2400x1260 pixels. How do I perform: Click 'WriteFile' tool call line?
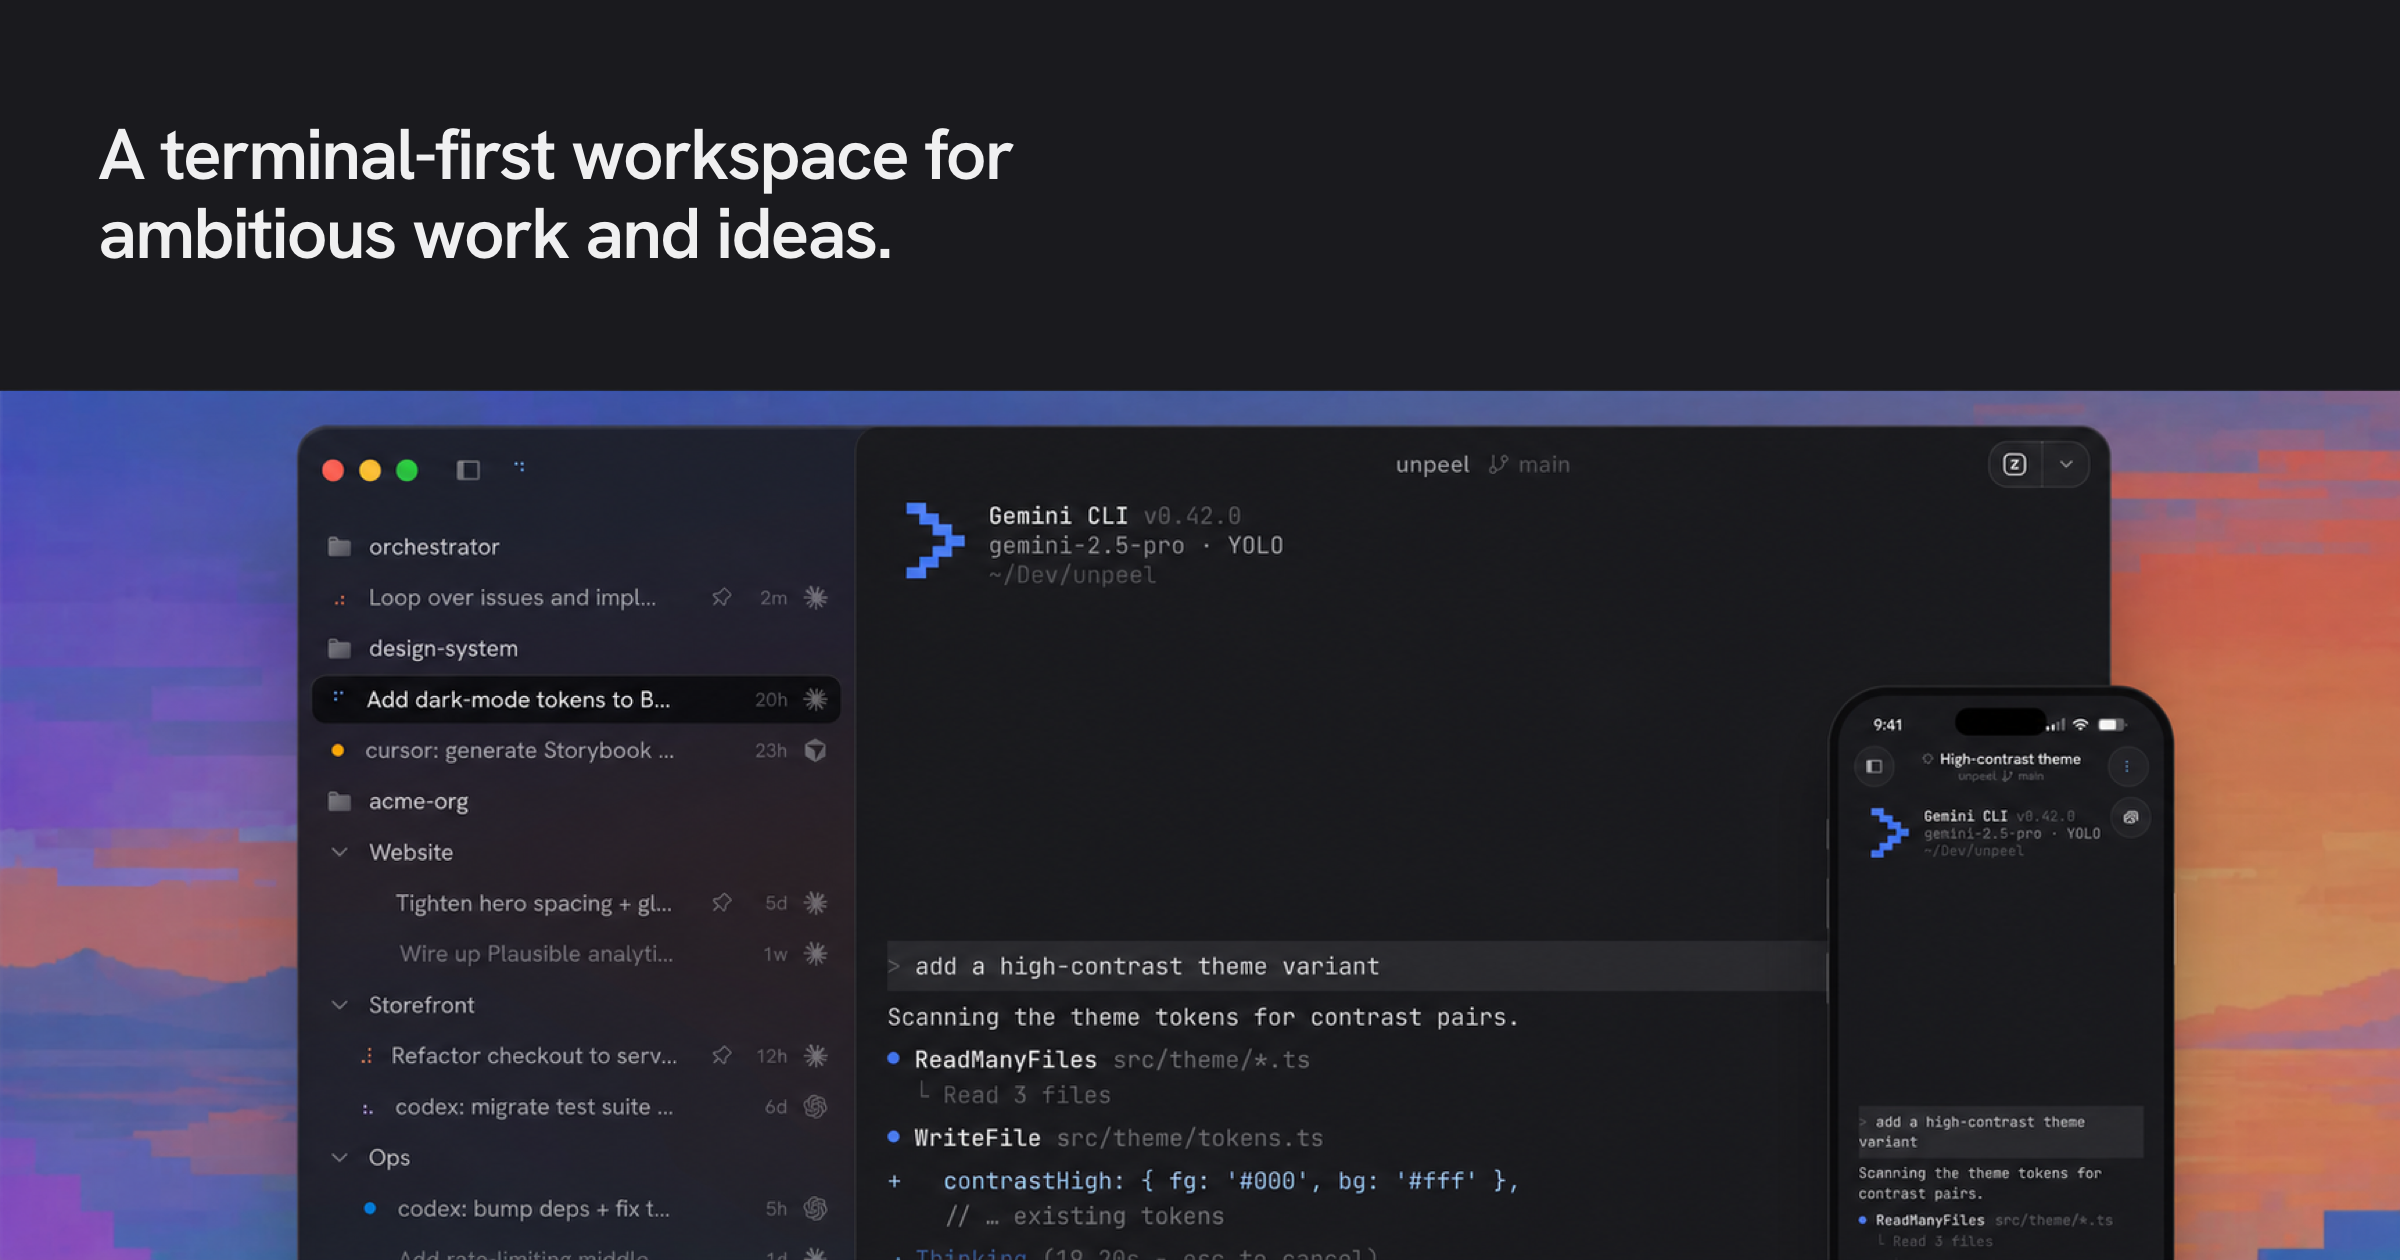[1105, 1138]
